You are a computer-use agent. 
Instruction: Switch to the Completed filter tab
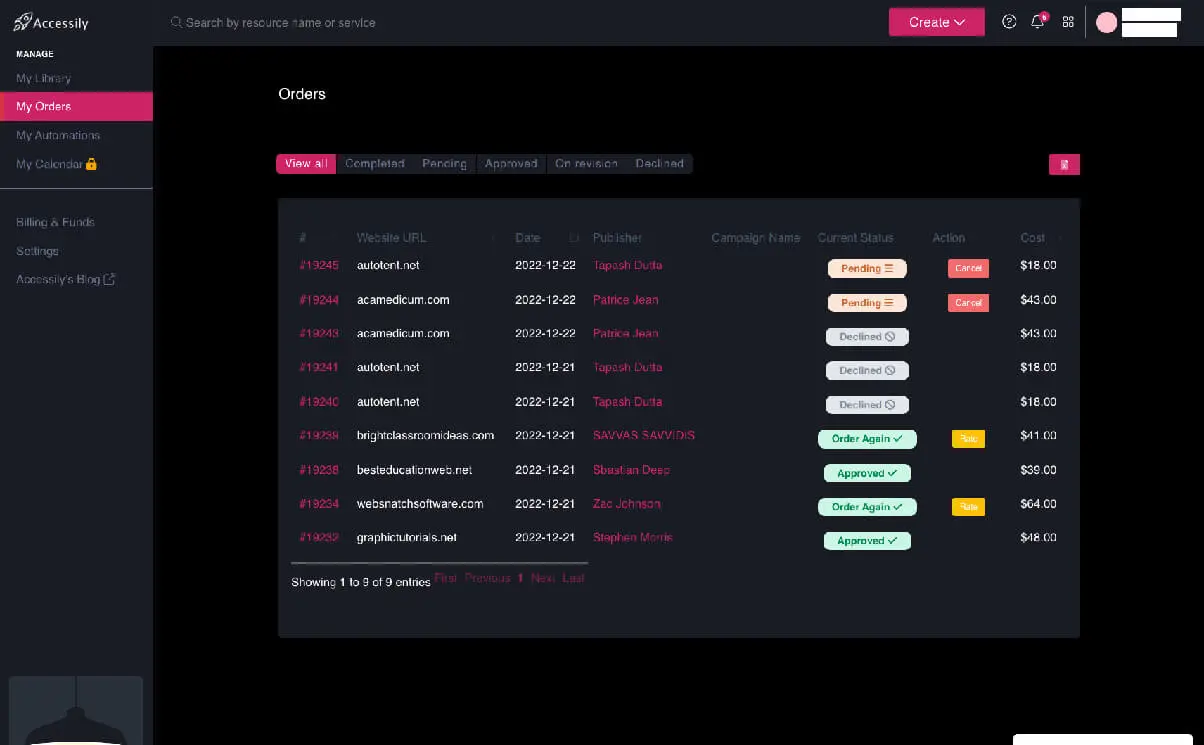375,164
